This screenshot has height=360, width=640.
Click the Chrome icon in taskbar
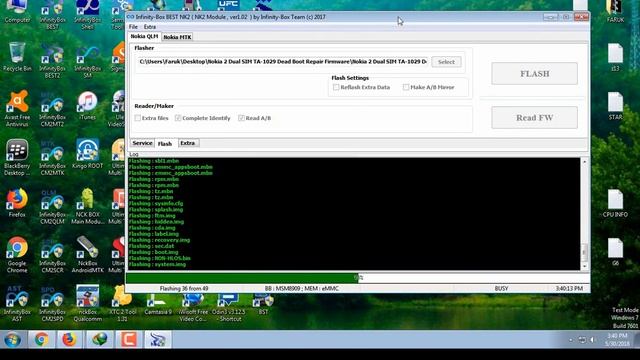tap(41, 340)
